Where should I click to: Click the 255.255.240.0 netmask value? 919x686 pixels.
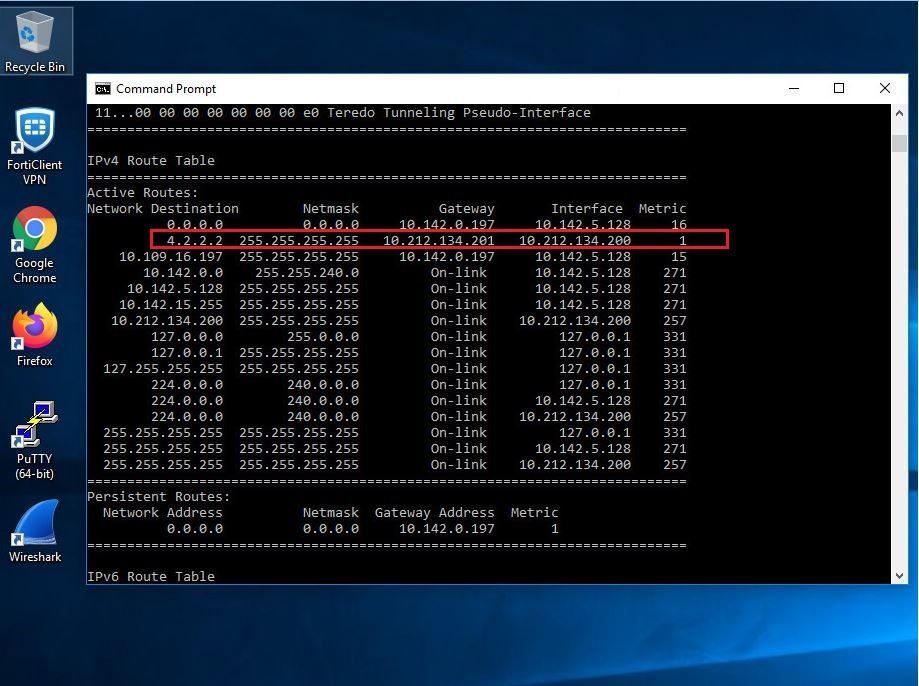coord(307,273)
